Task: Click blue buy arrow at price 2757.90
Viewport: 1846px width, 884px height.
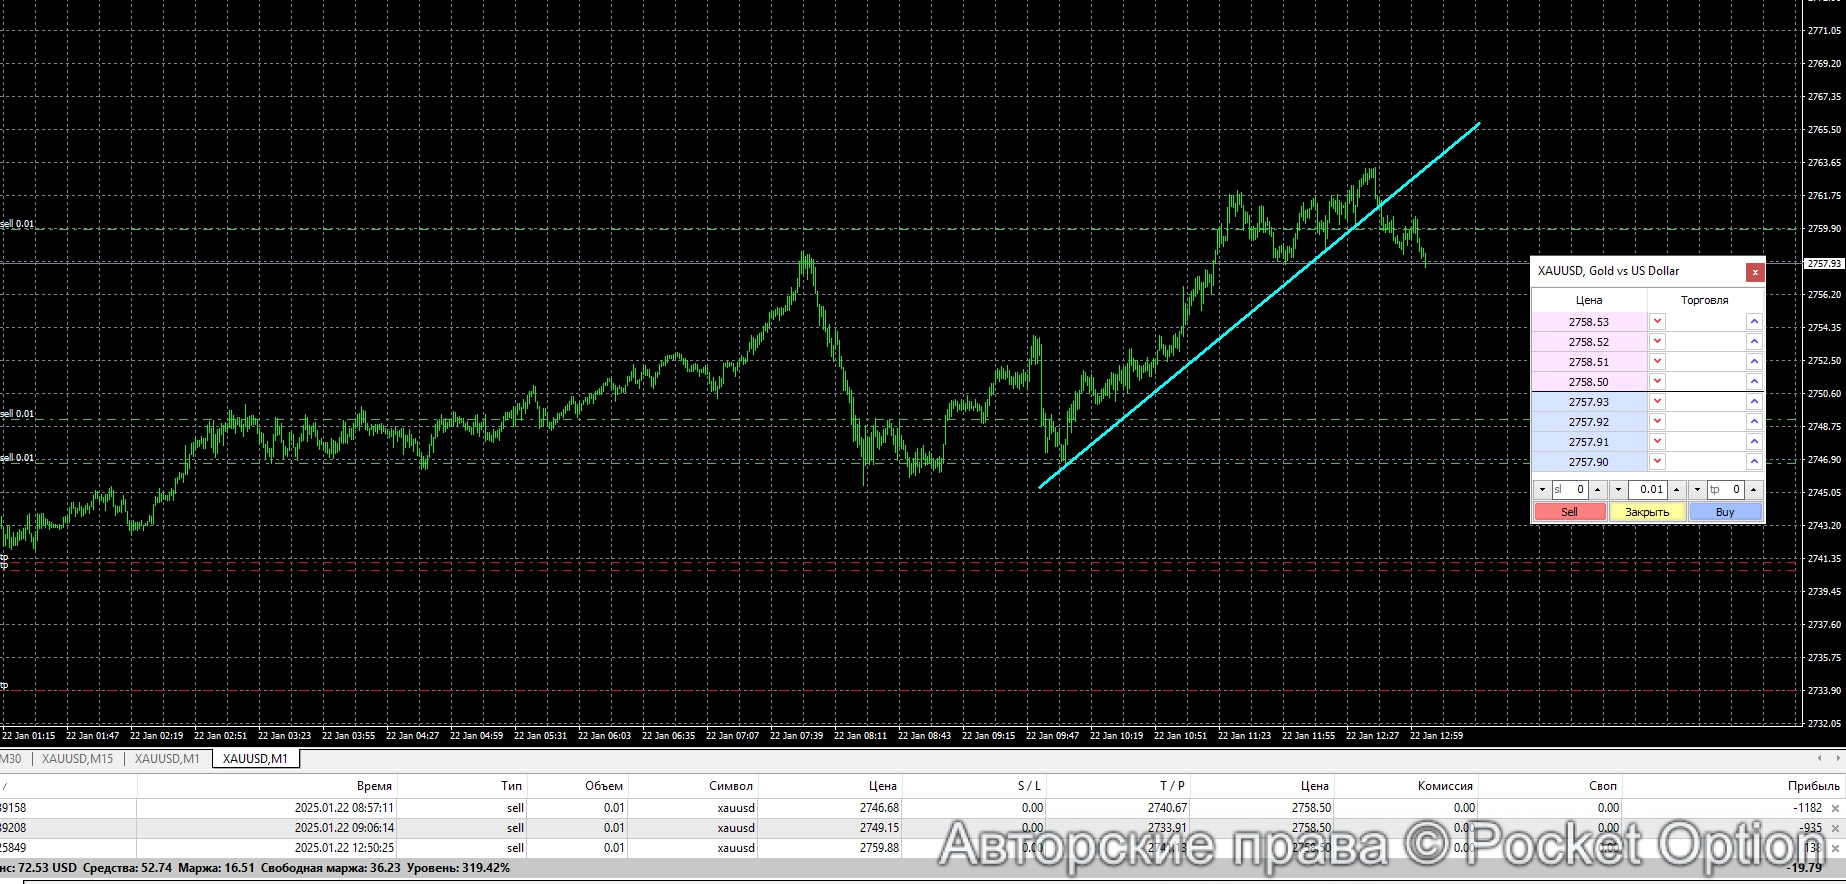Action: click(1754, 462)
